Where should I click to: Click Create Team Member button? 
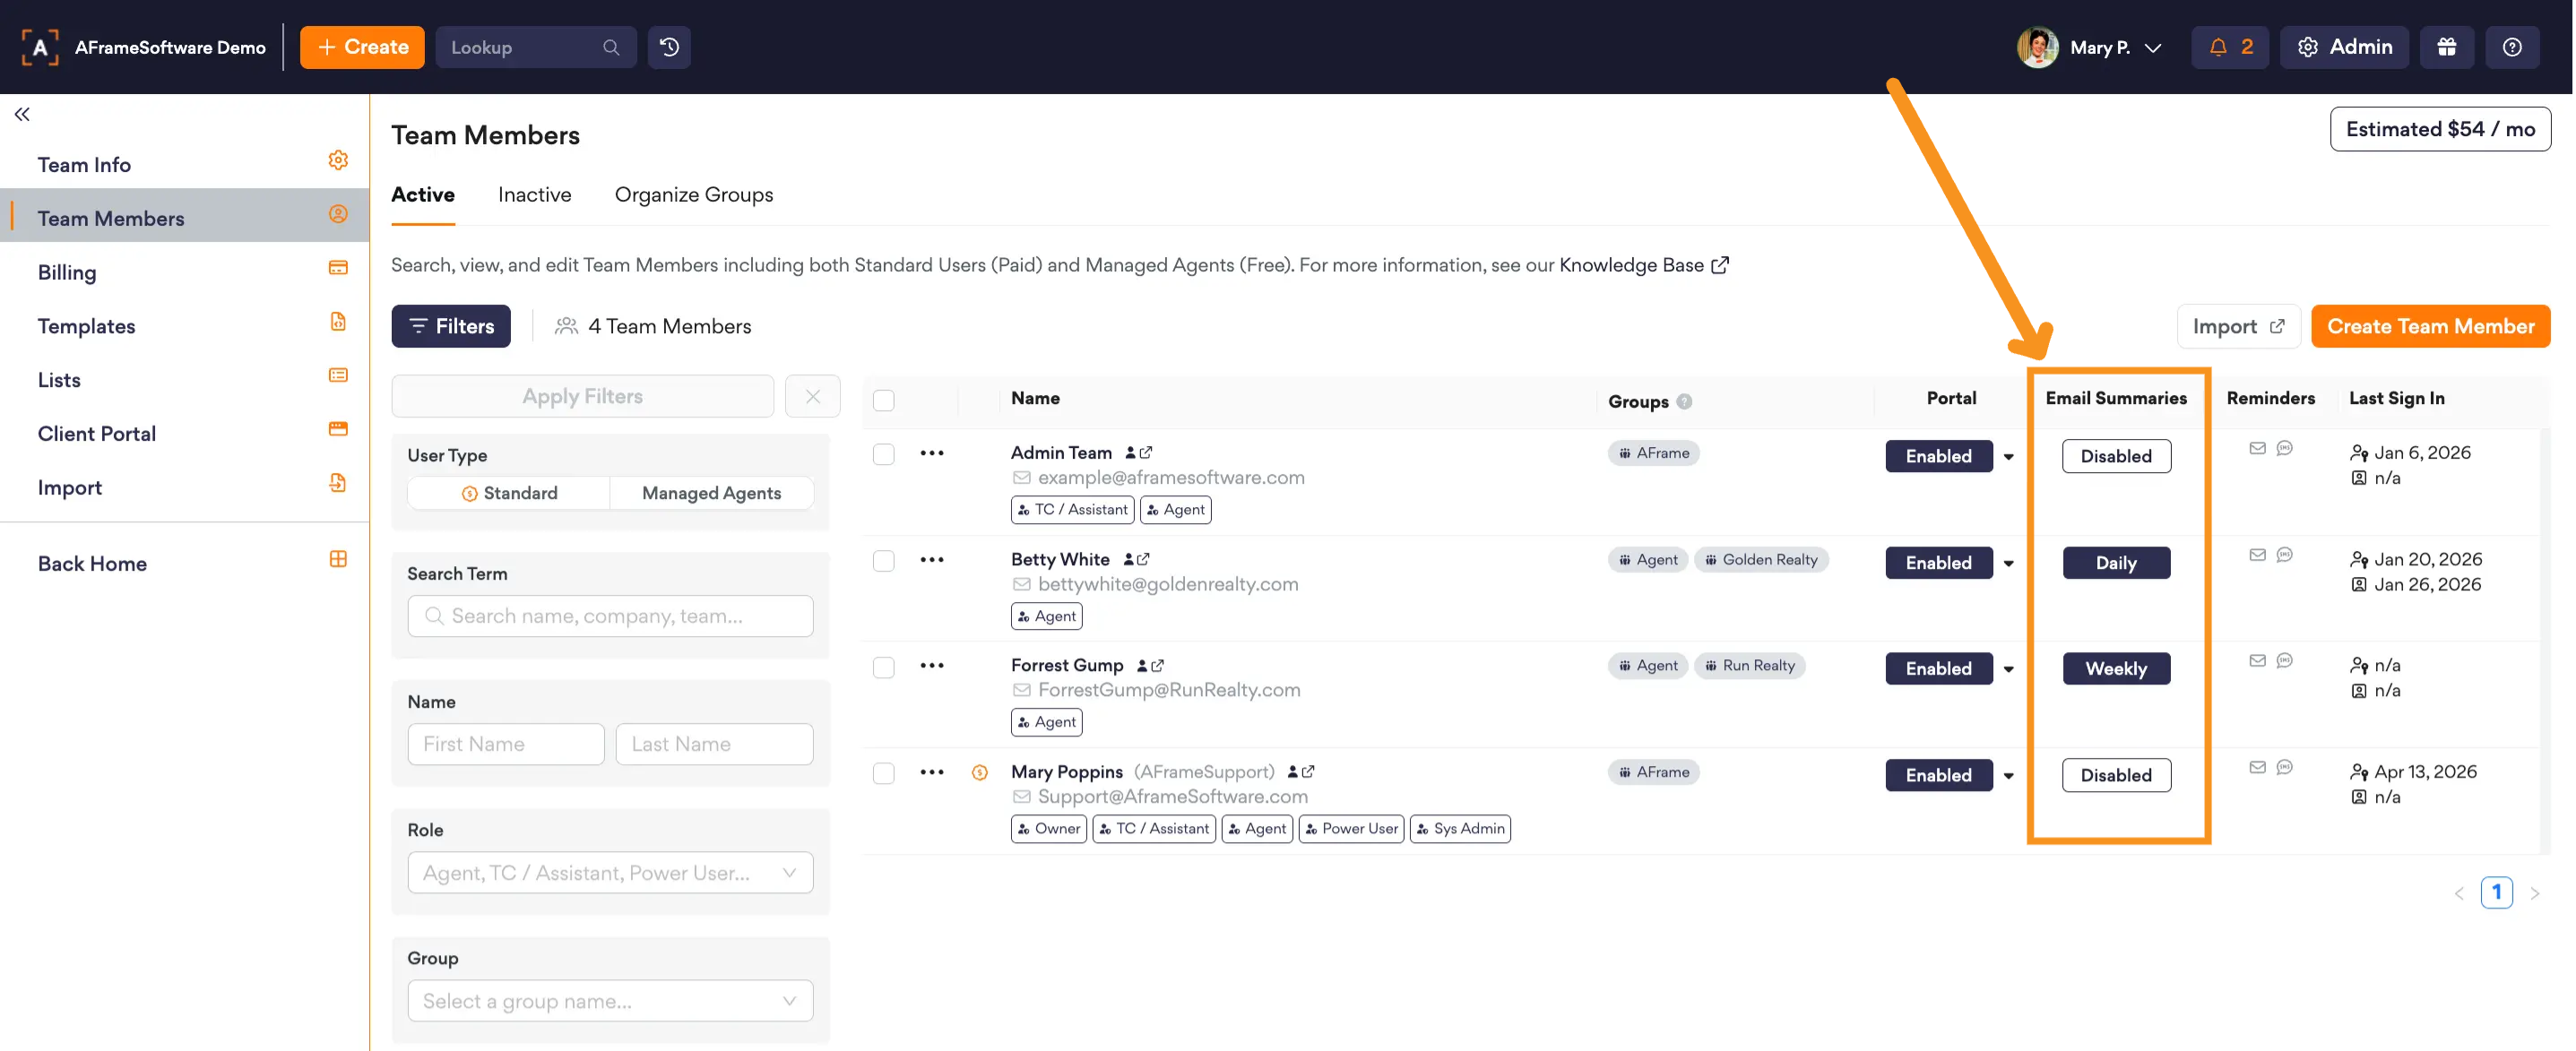pos(2429,326)
